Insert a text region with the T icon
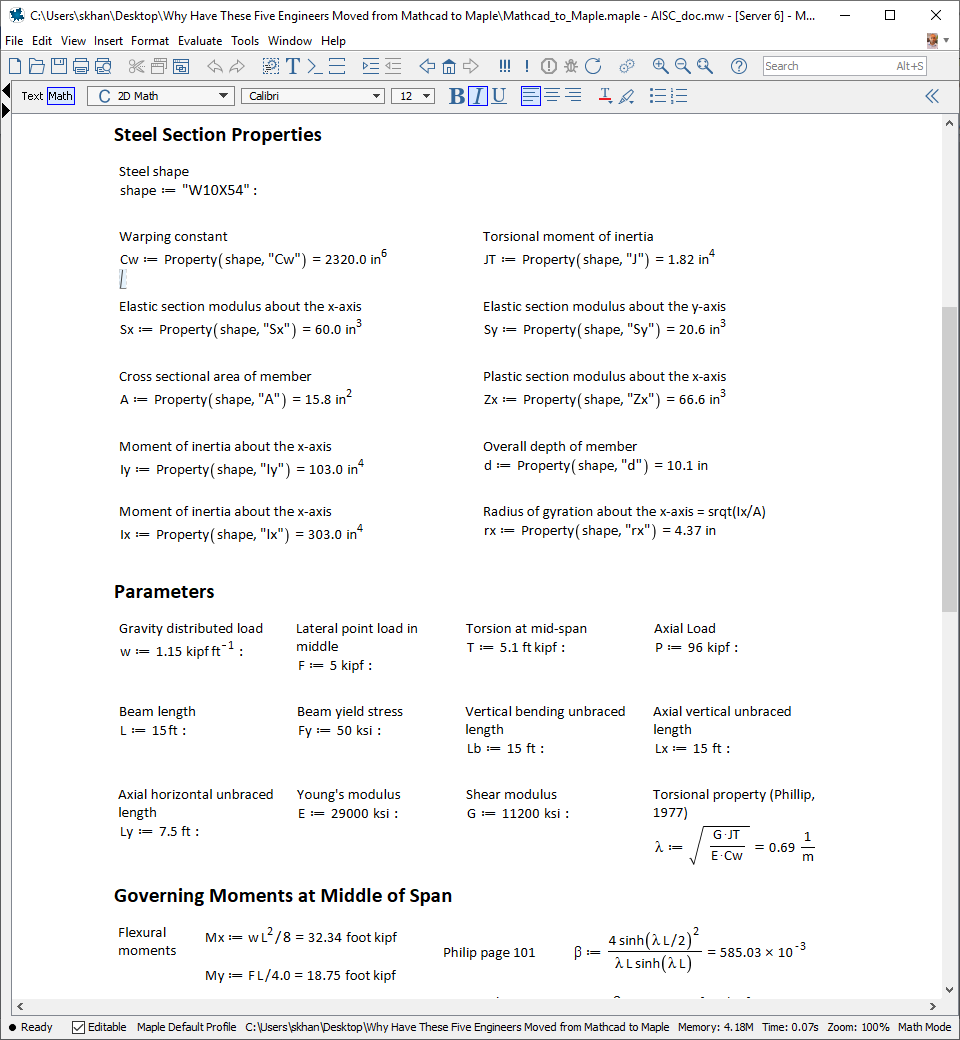 [293, 66]
